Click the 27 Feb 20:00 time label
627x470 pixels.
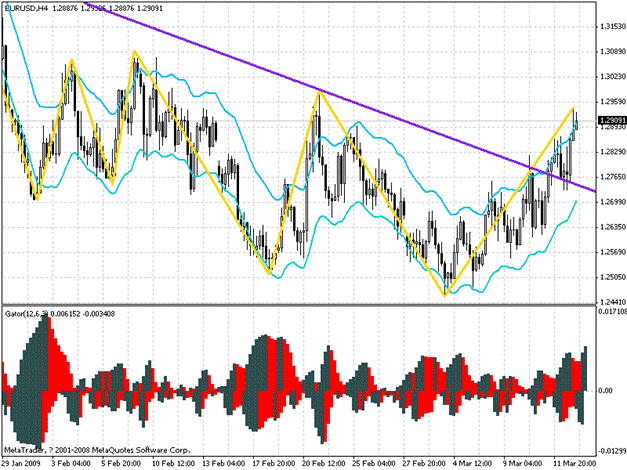(425, 463)
